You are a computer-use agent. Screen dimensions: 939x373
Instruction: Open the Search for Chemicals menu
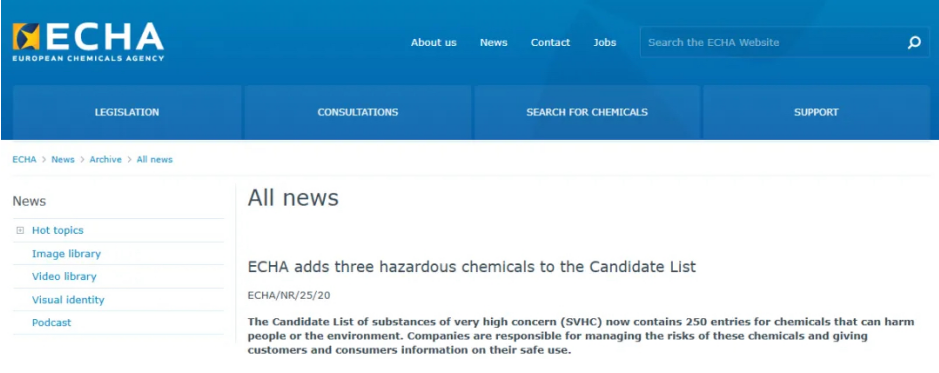click(587, 112)
